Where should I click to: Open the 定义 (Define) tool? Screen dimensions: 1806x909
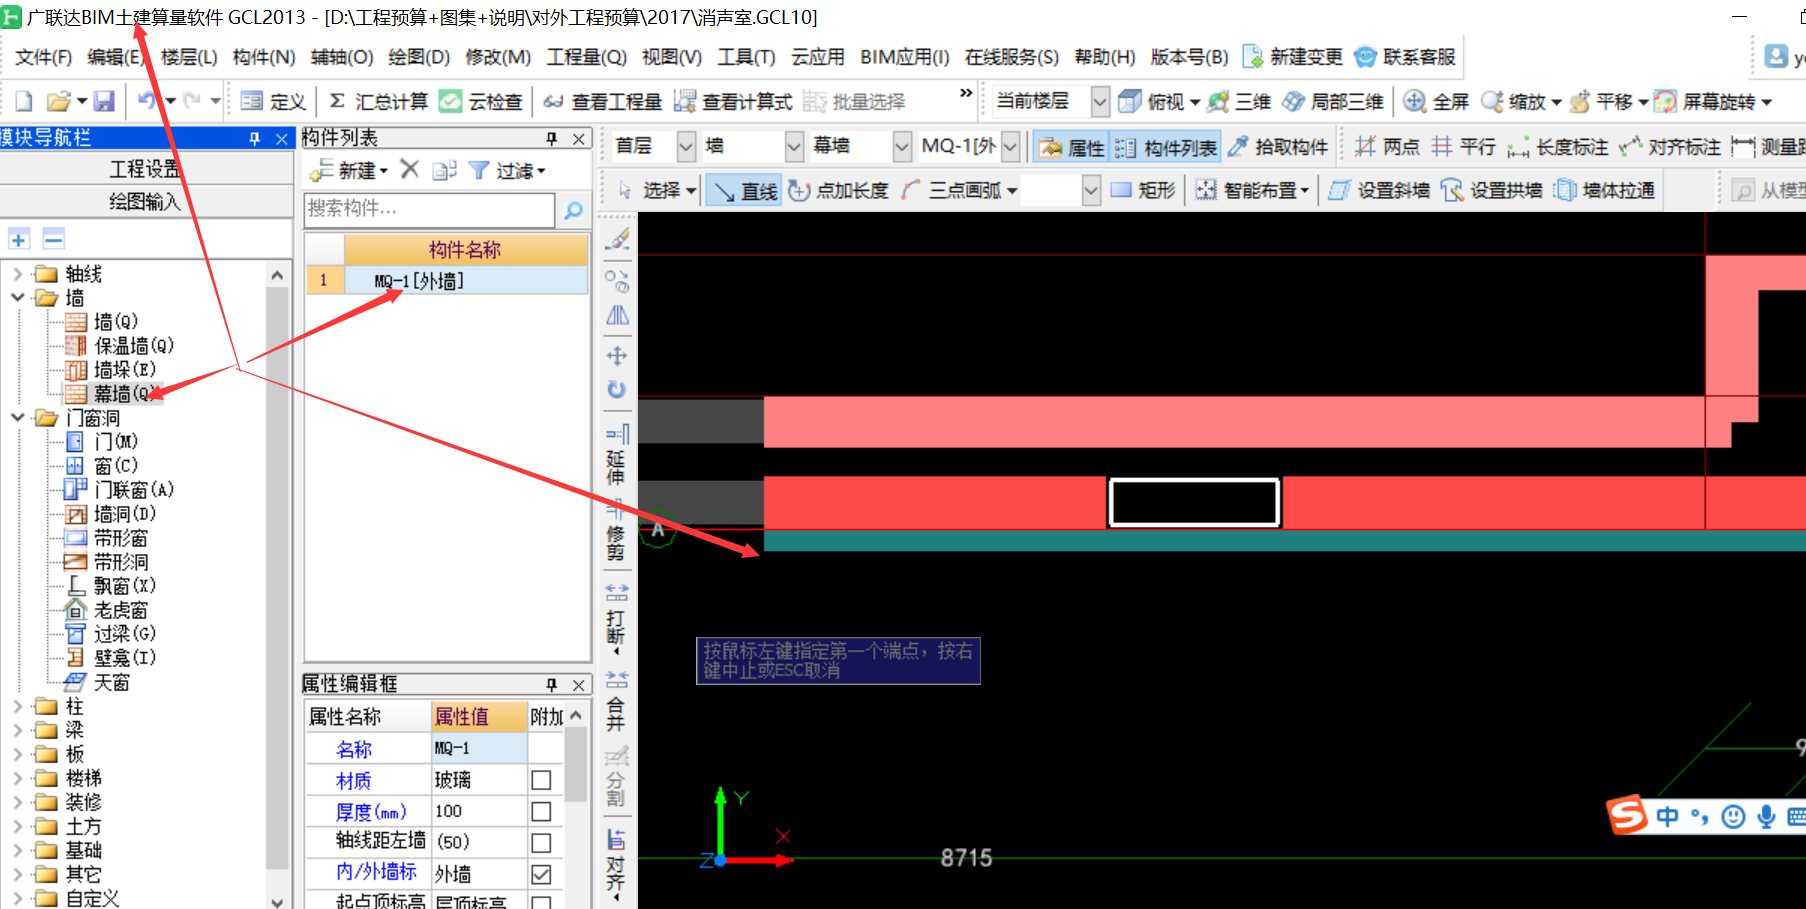click(274, 101)
